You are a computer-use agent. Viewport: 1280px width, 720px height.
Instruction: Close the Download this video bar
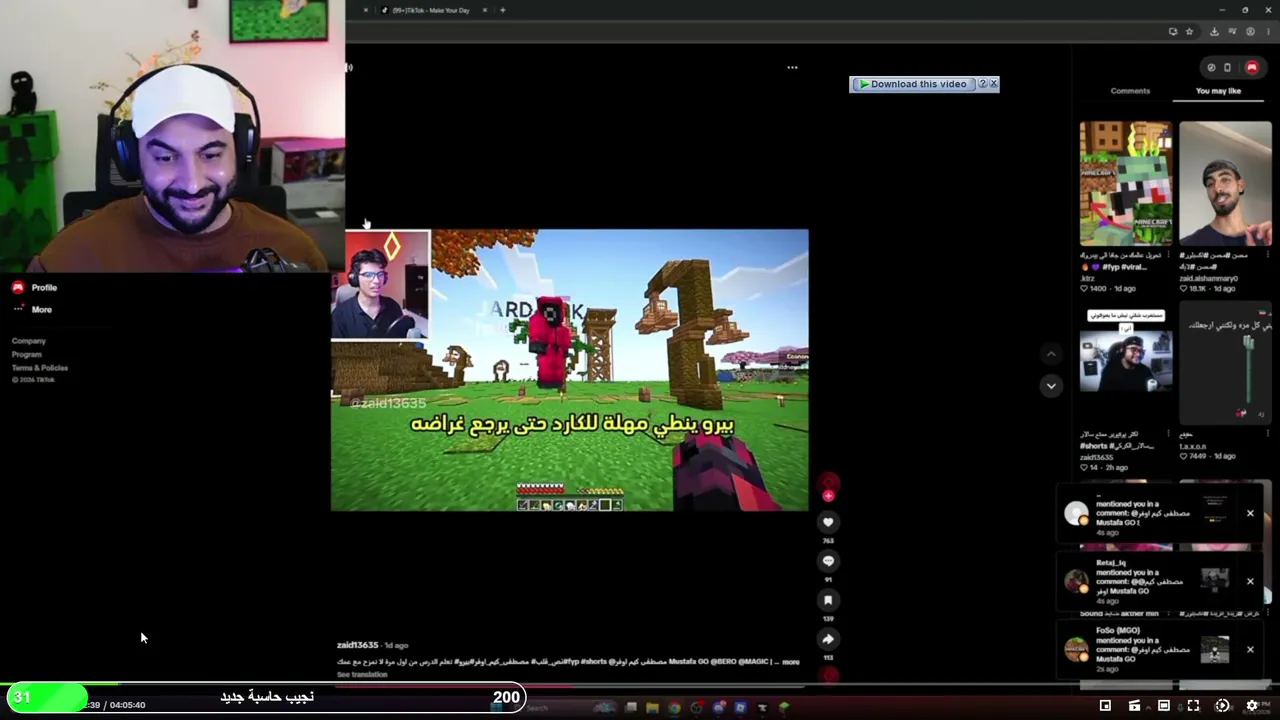click(x=993, y=84)
